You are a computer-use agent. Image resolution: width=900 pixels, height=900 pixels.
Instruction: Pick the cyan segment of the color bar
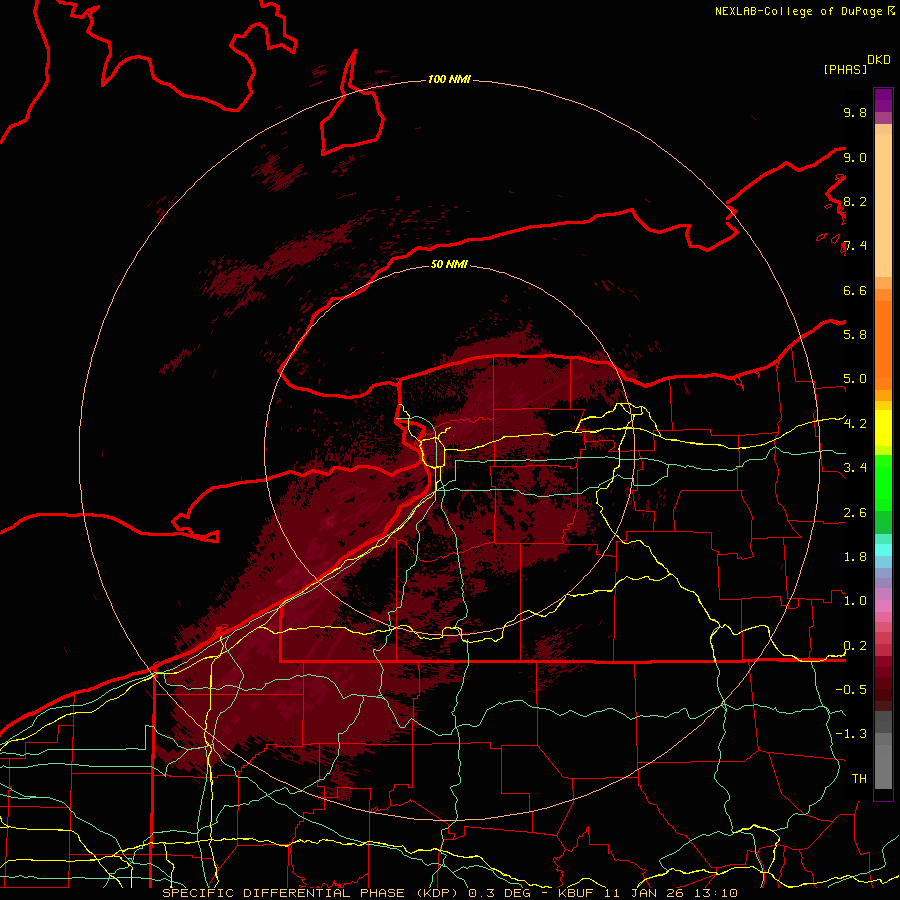tap(883, 550)
